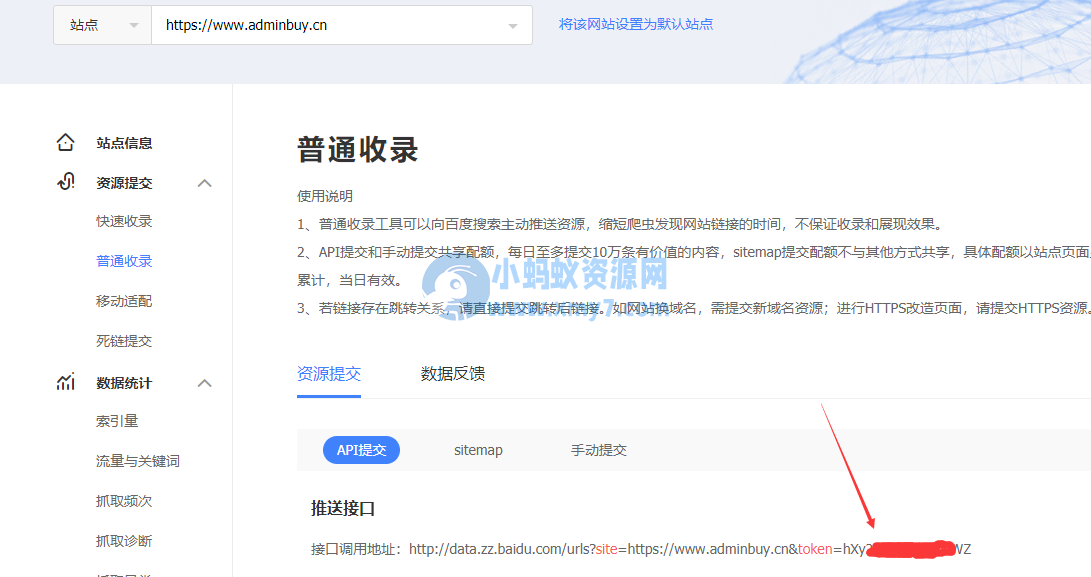Screen dimensions: 1091x577
Task: Collapse the 数据统计 section chevron
Action: tap(204, 383)
